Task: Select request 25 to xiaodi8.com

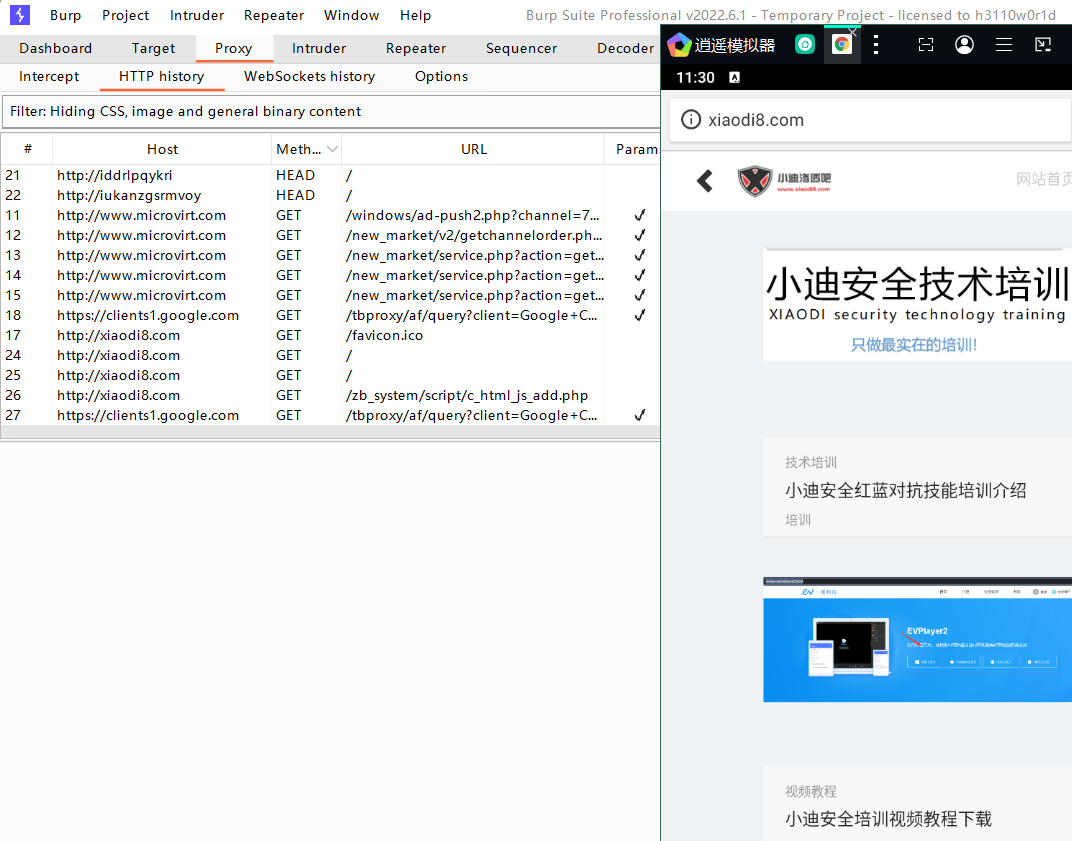Action: click(330, 375)
